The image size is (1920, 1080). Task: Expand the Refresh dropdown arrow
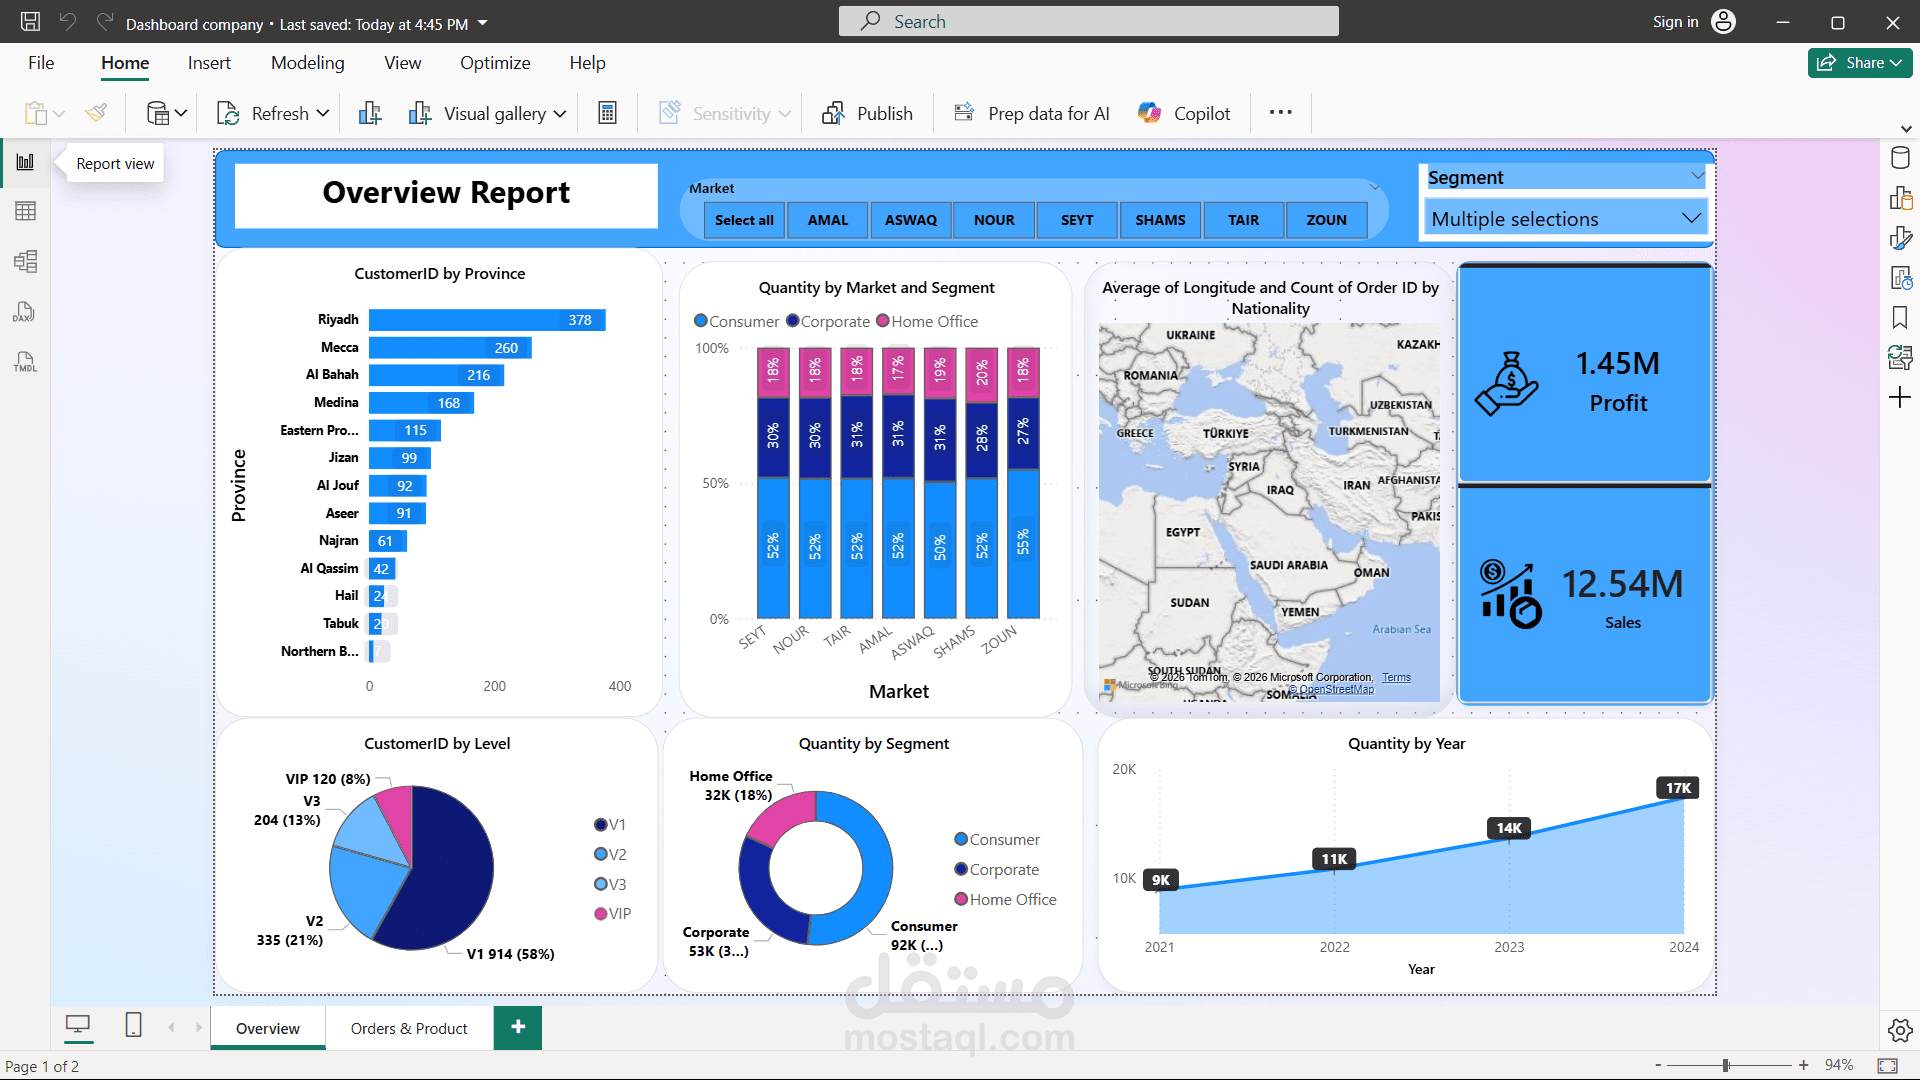coord(322,113)
